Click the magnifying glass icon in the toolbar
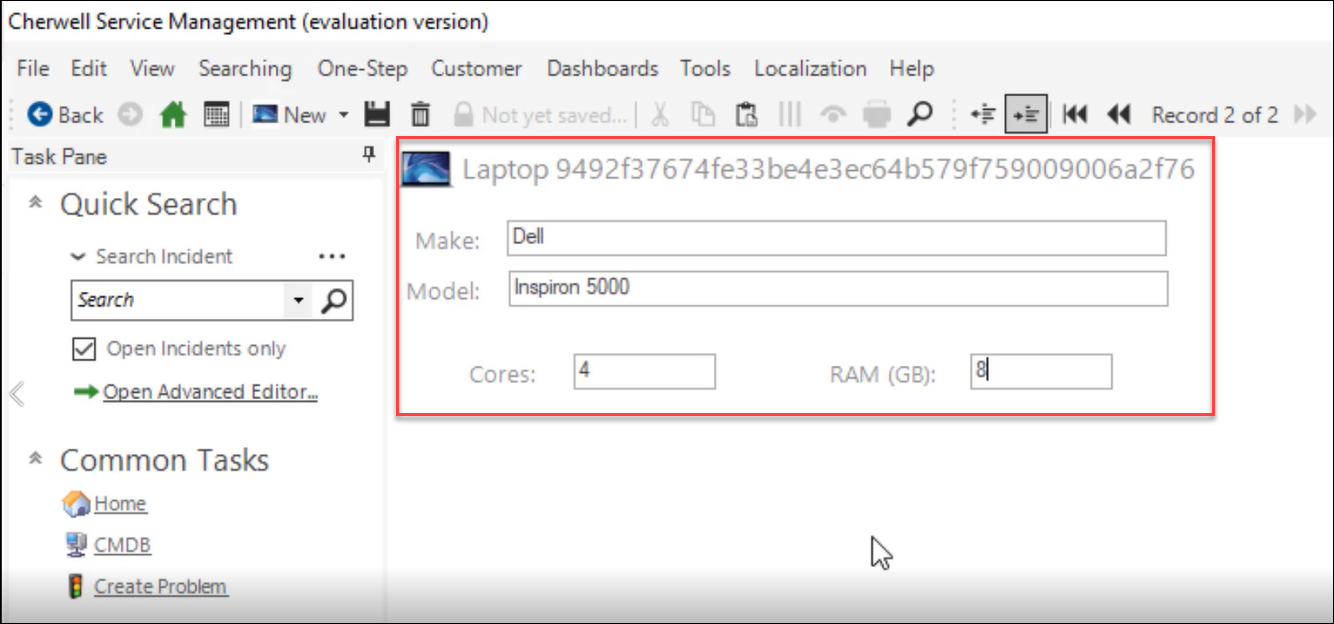Image resolution: width=1334 pixels, height=624 pixels. coord(919,115)
